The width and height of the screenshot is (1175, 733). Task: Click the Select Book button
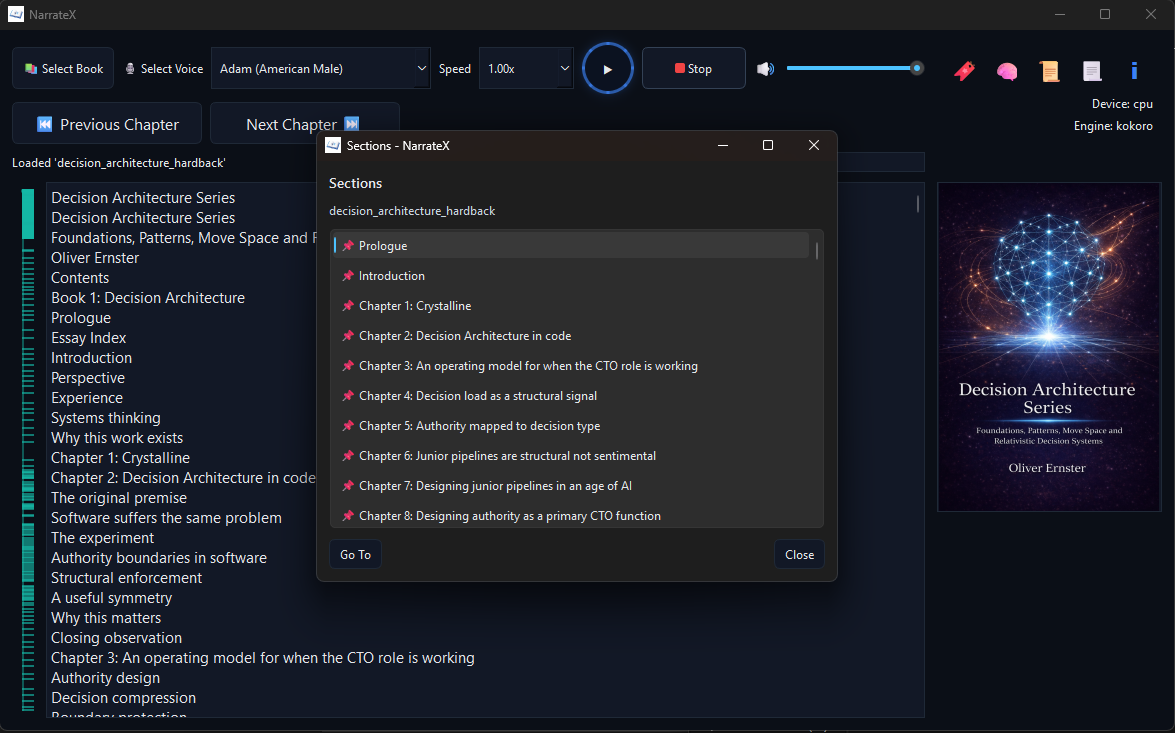(63, 69)
